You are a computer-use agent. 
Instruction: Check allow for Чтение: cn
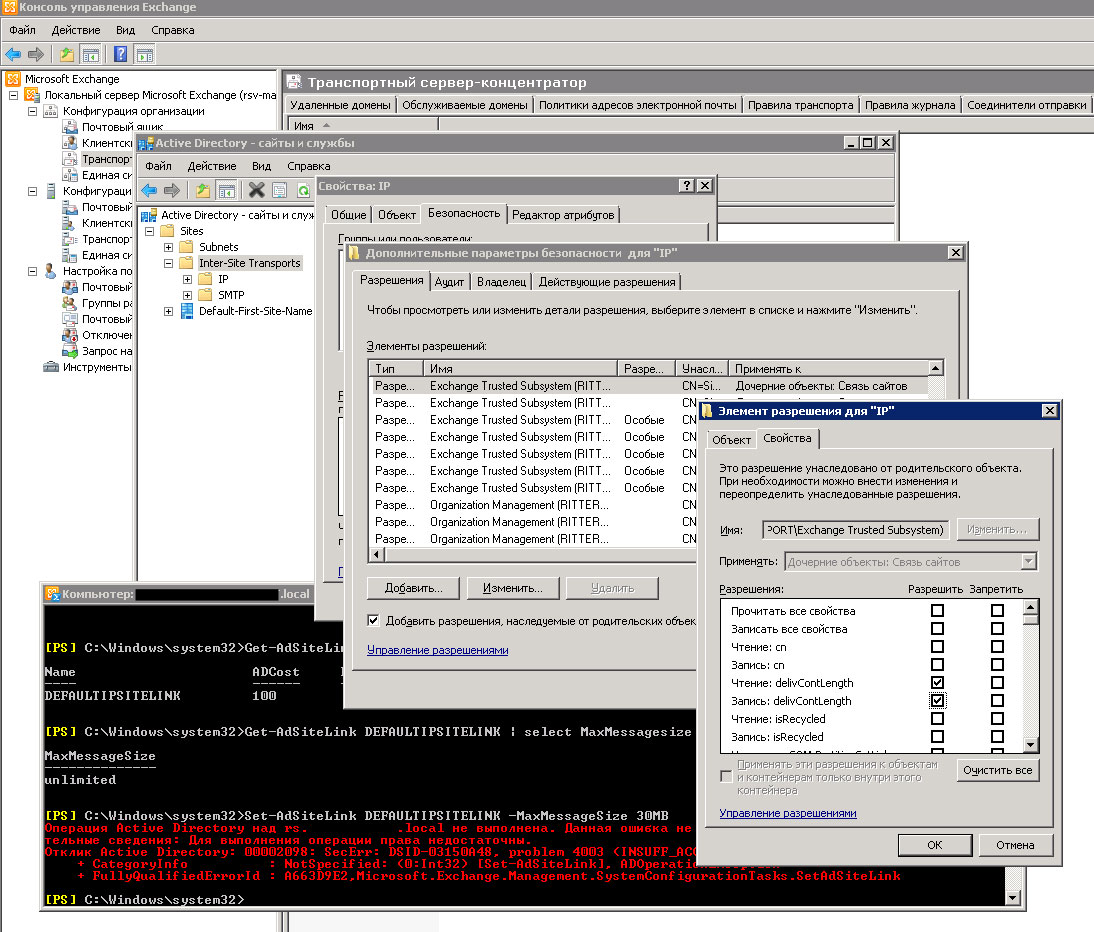[937, 647]
